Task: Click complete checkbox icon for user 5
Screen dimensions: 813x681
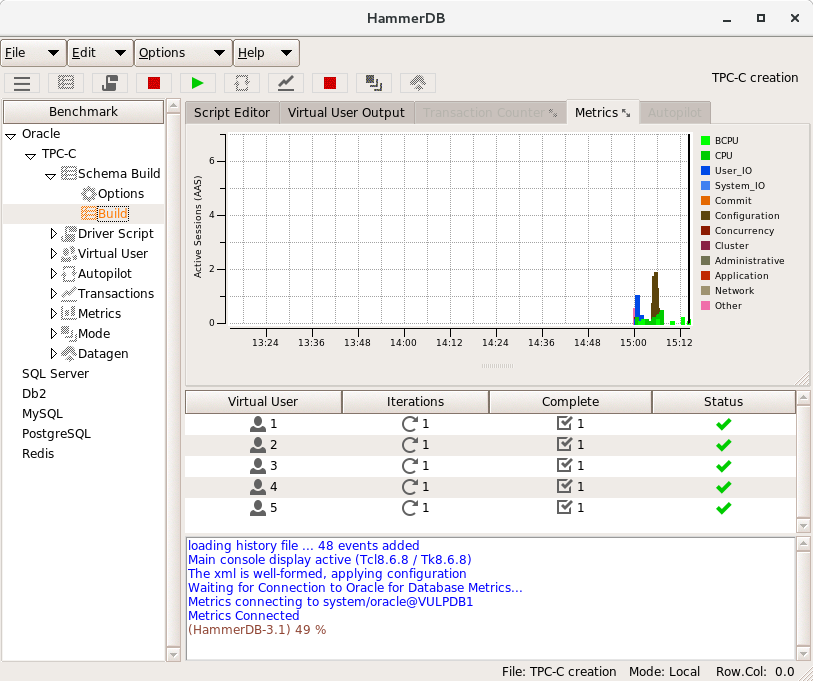Action: click(x=564, y=507)
